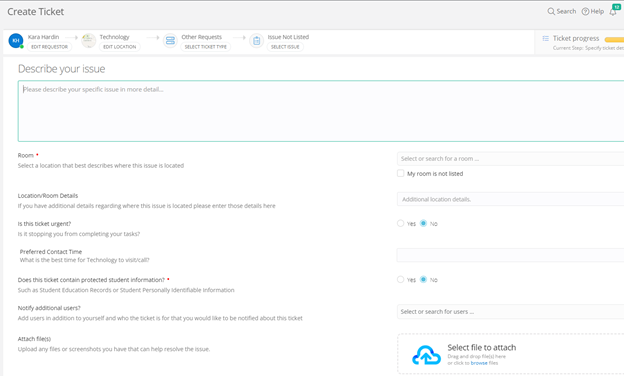Click the Issue Not Listed breadcrumb text
The height and width of the screenshot is (376, 624).
(288, 37)
